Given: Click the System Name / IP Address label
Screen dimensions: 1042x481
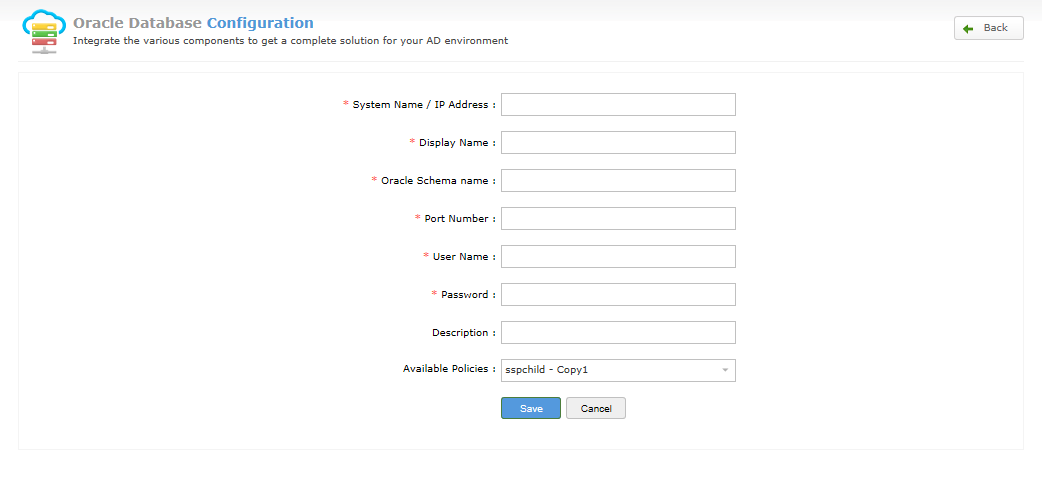Looking at the screenshot, I should pyautogui.click(x=424, y=104).
